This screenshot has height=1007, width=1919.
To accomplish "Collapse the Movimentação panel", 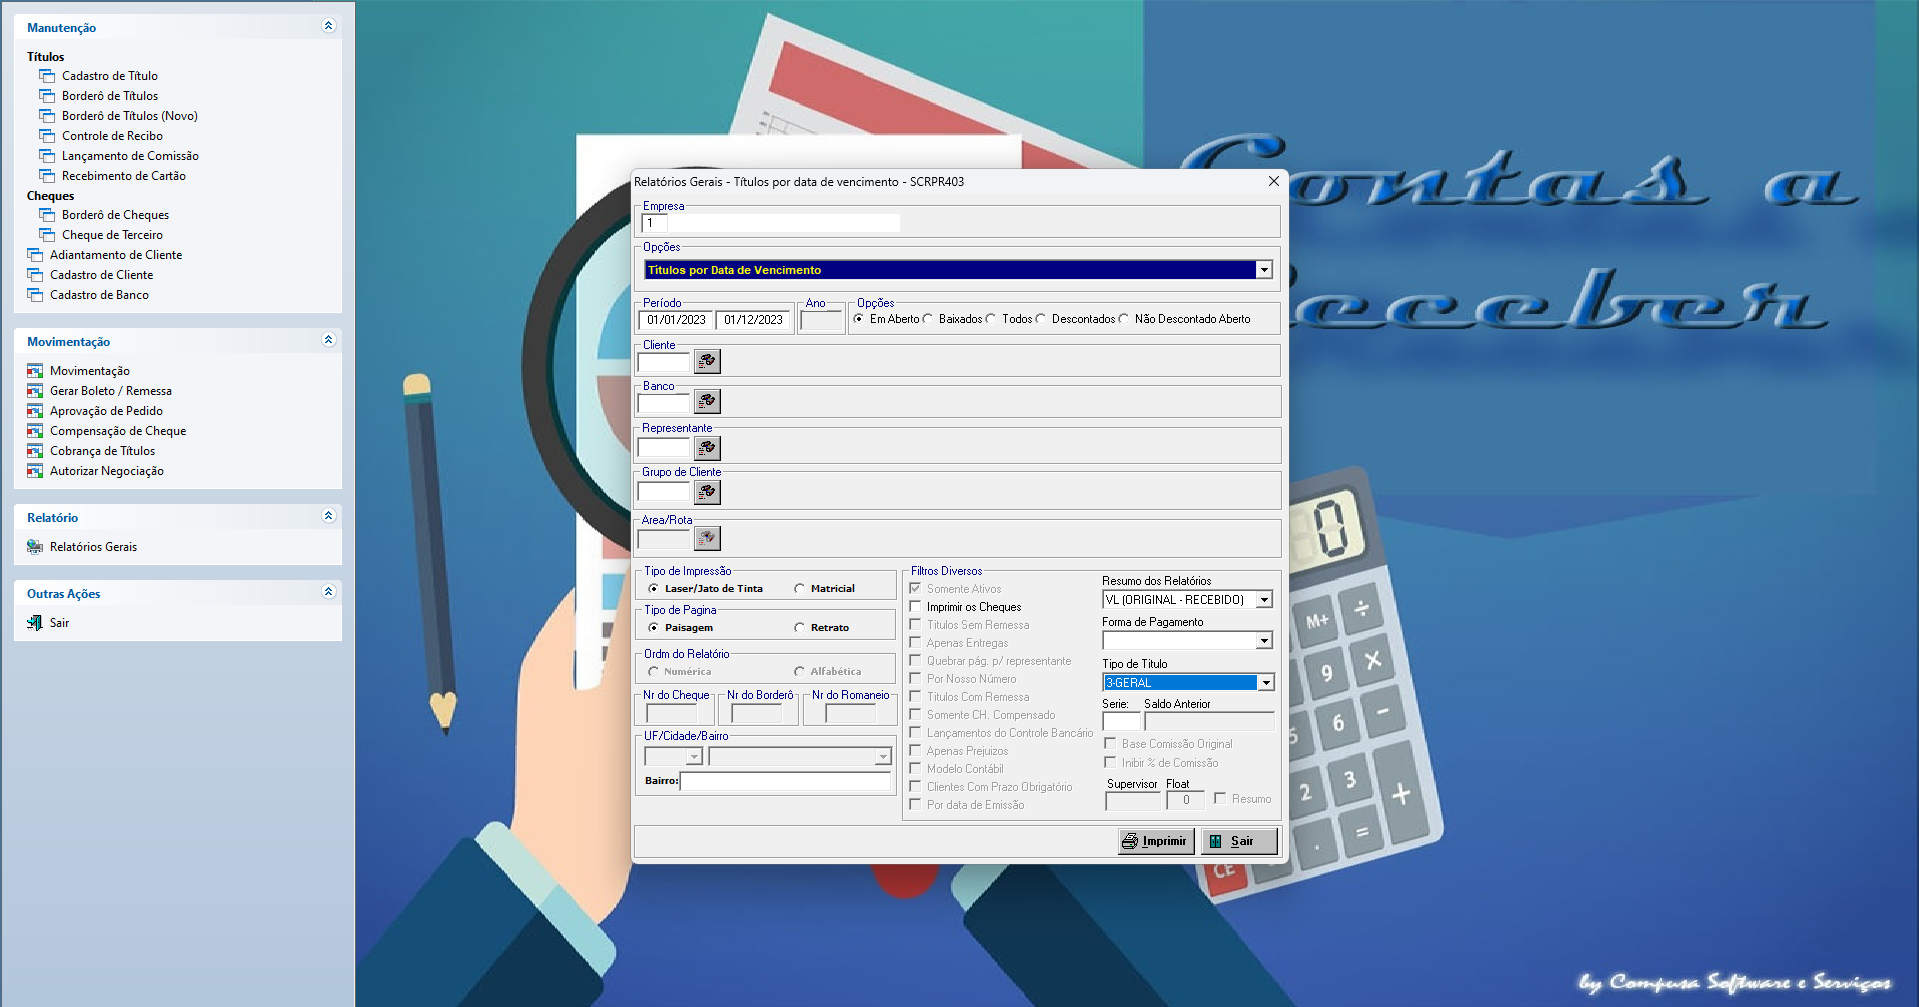I will click(328, 340).
